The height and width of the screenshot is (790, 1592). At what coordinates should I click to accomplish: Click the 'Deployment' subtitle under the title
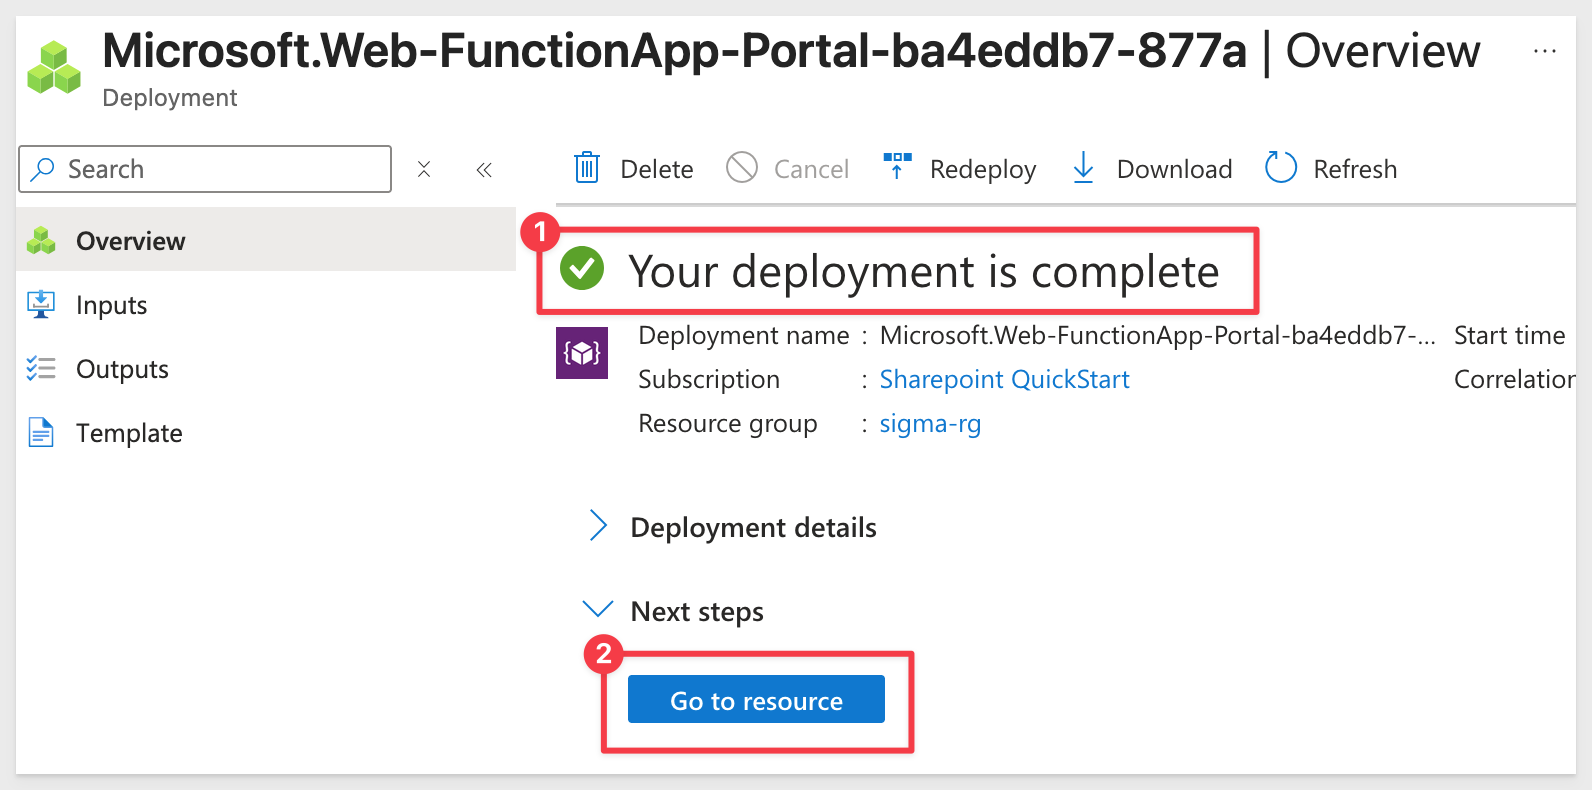[x=170, y=98]
